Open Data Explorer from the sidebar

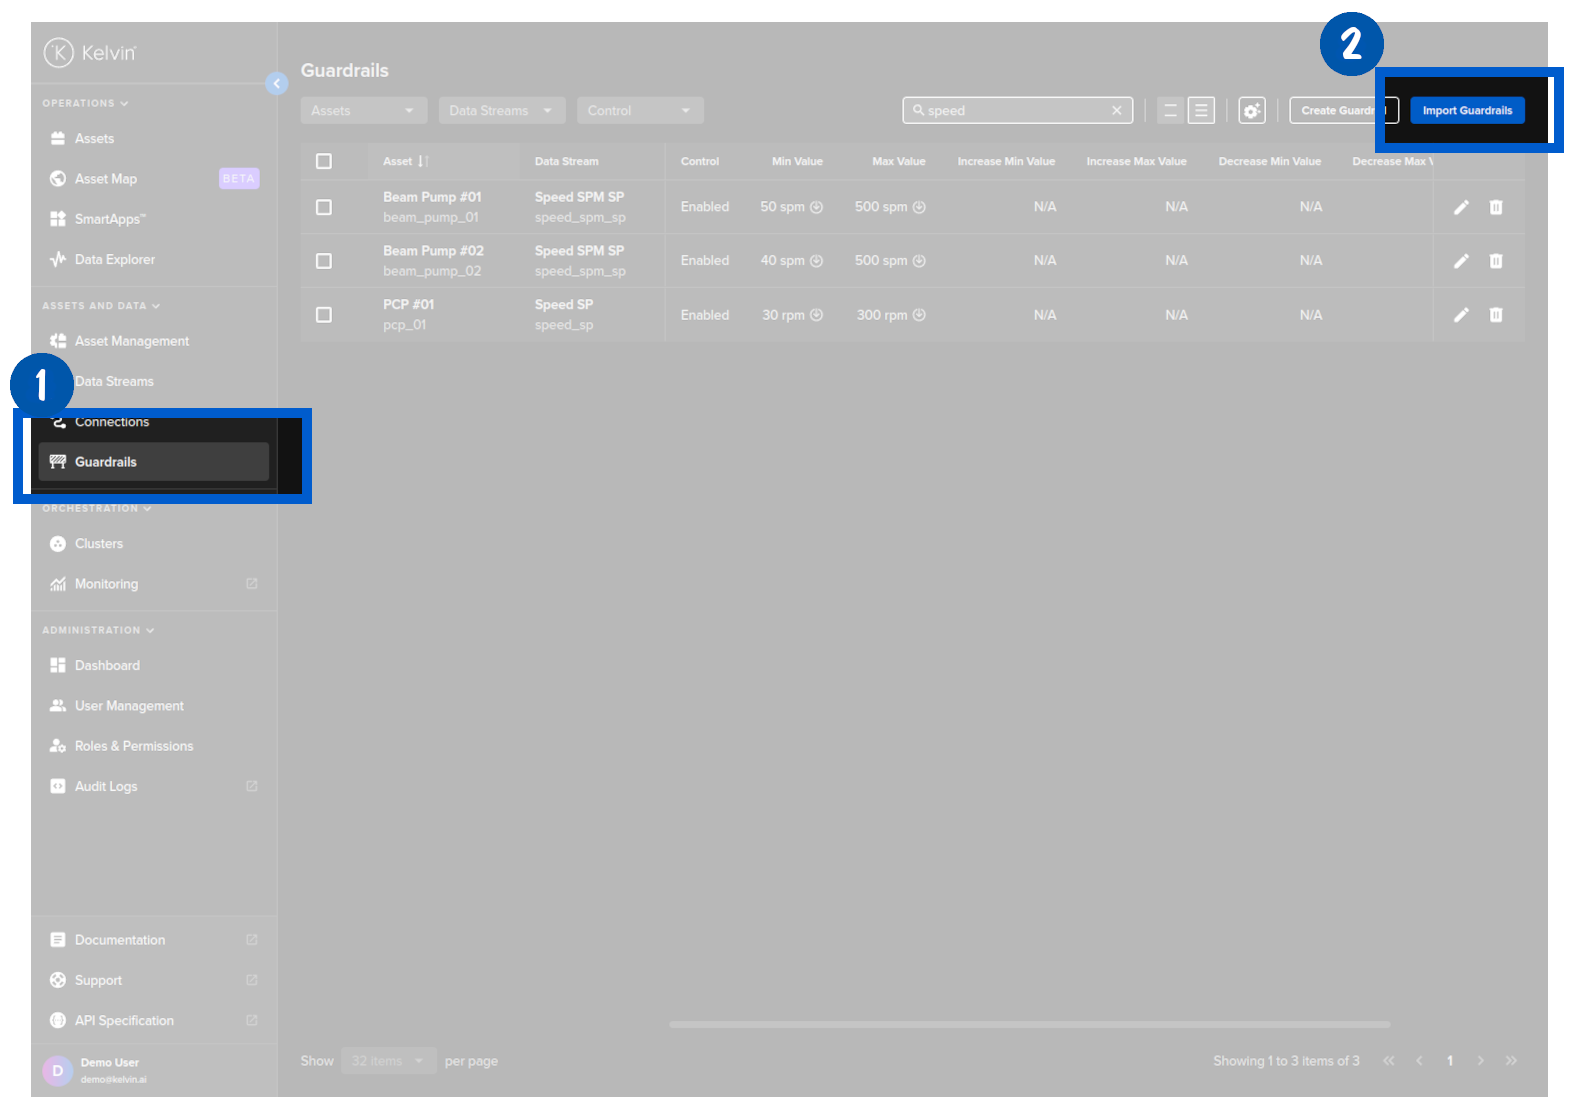114,260
